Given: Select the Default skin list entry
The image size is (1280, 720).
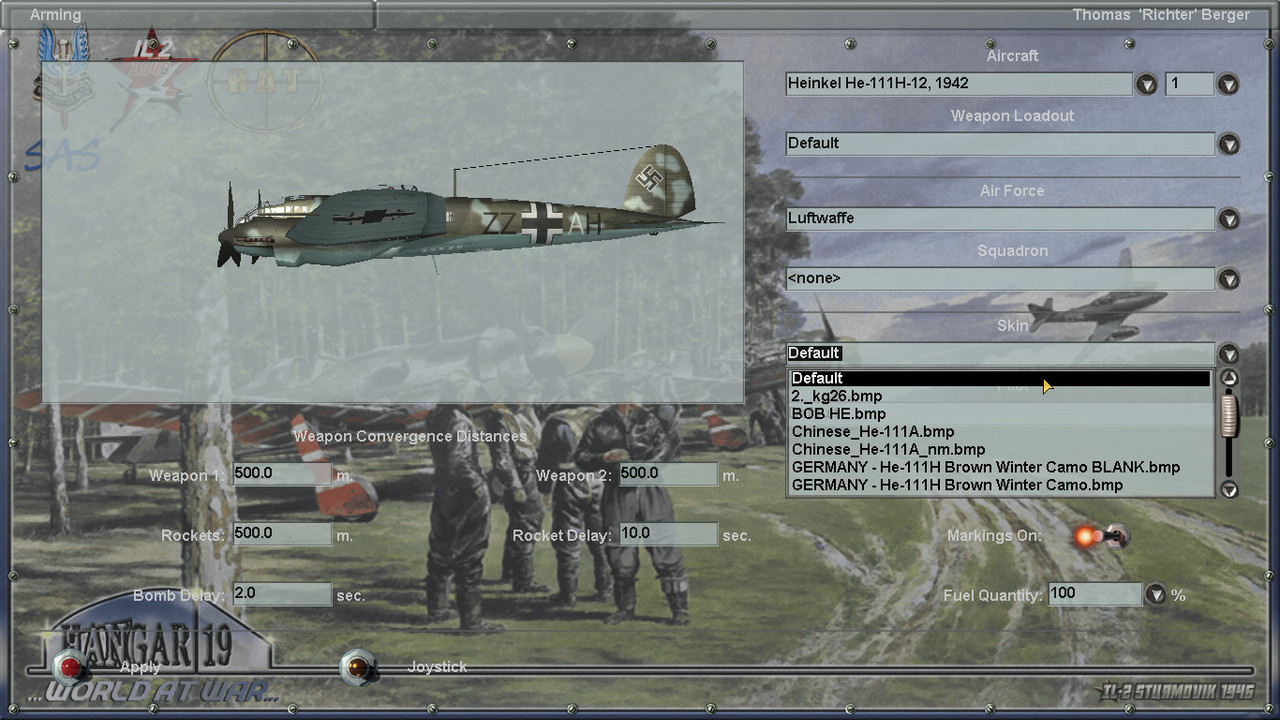Looking at the screenshot, I should click(1000, 379).
